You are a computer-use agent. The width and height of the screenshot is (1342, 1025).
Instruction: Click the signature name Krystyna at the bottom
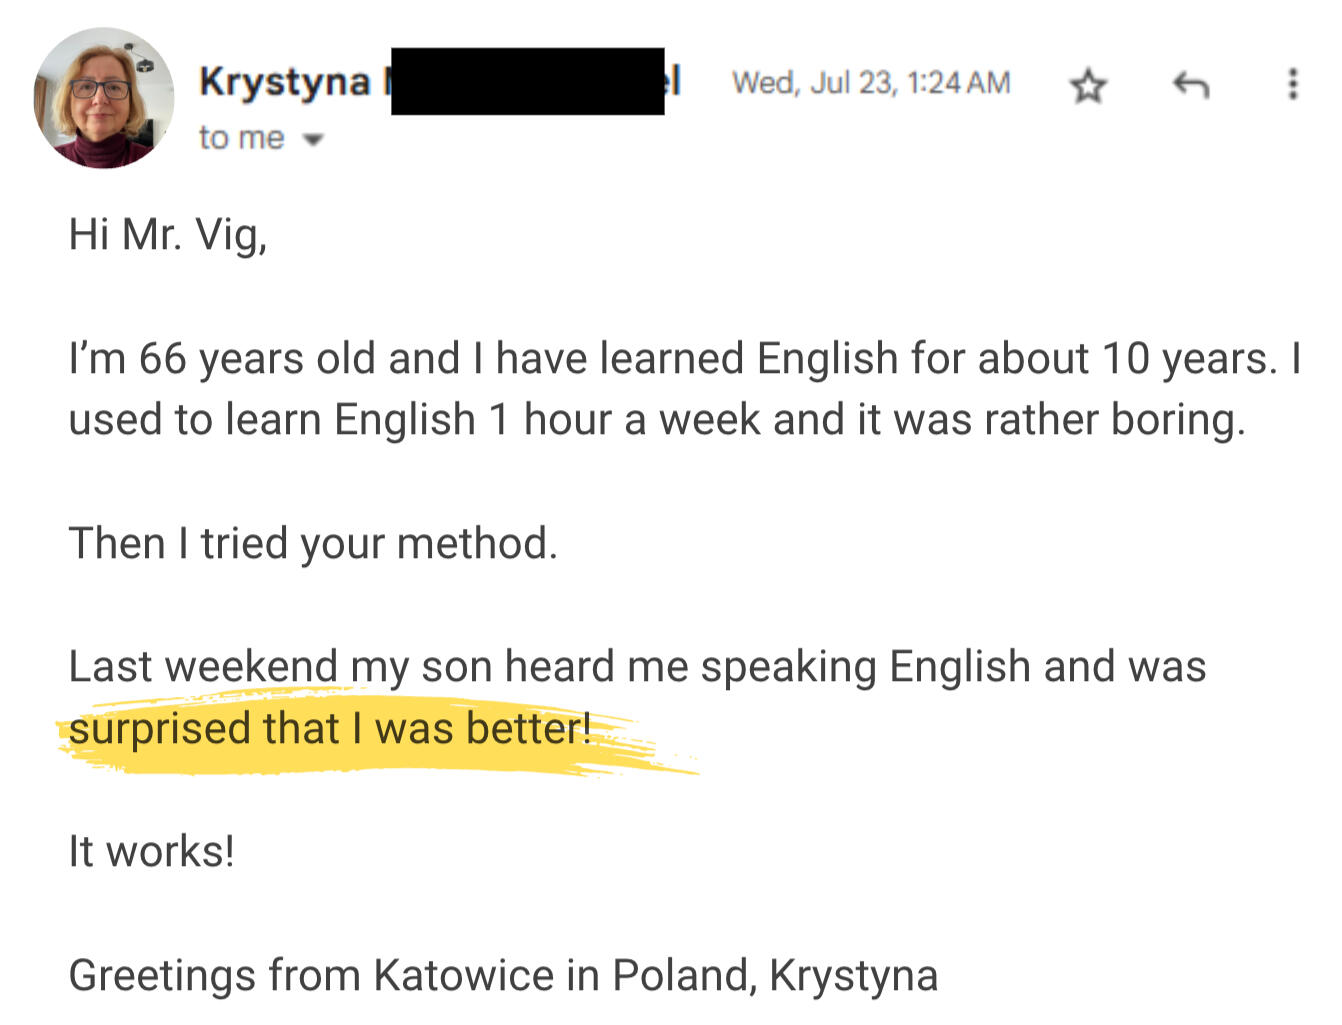coord(853,976)
